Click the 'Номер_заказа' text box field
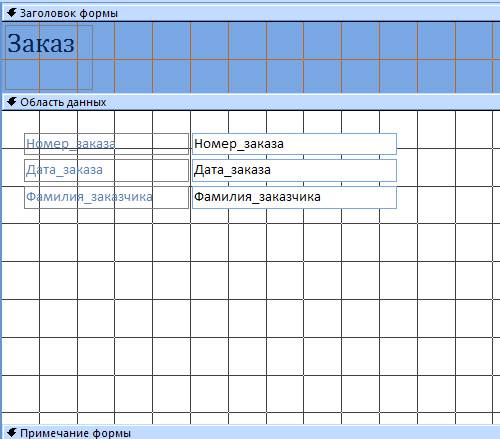500x439 pixels. (294, 144)
